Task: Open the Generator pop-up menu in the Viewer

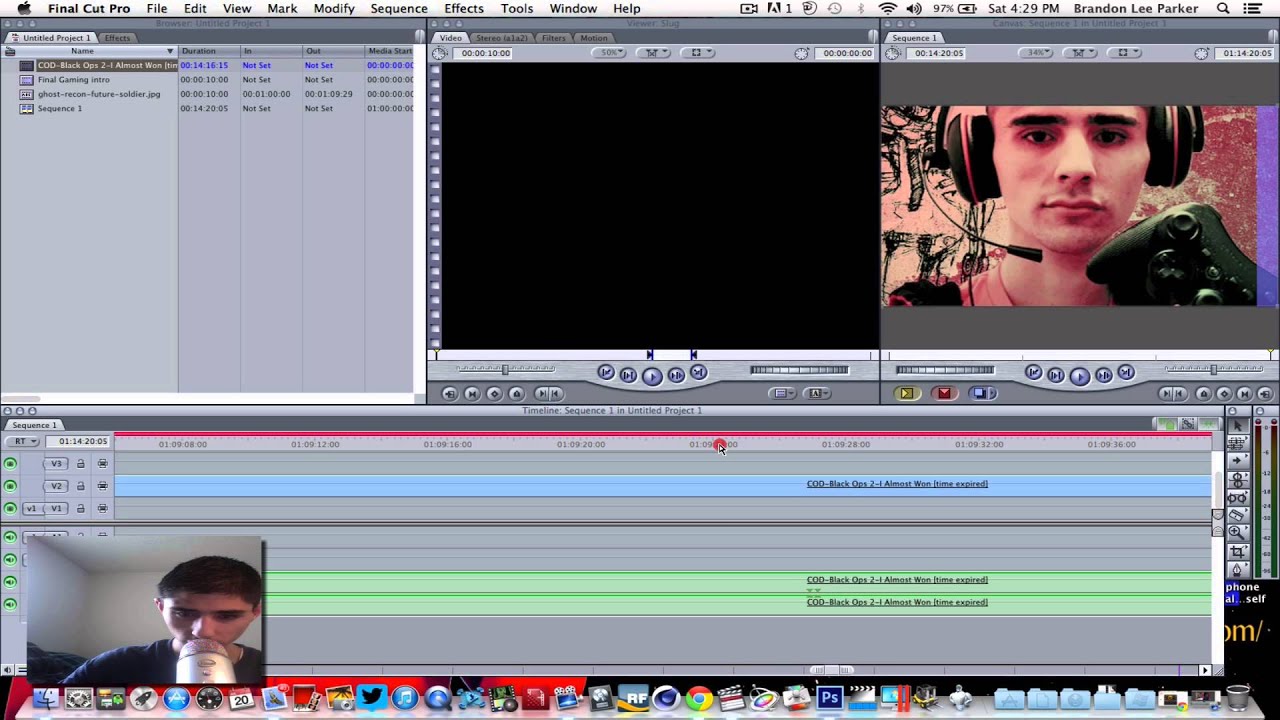Action: point(819,394)
